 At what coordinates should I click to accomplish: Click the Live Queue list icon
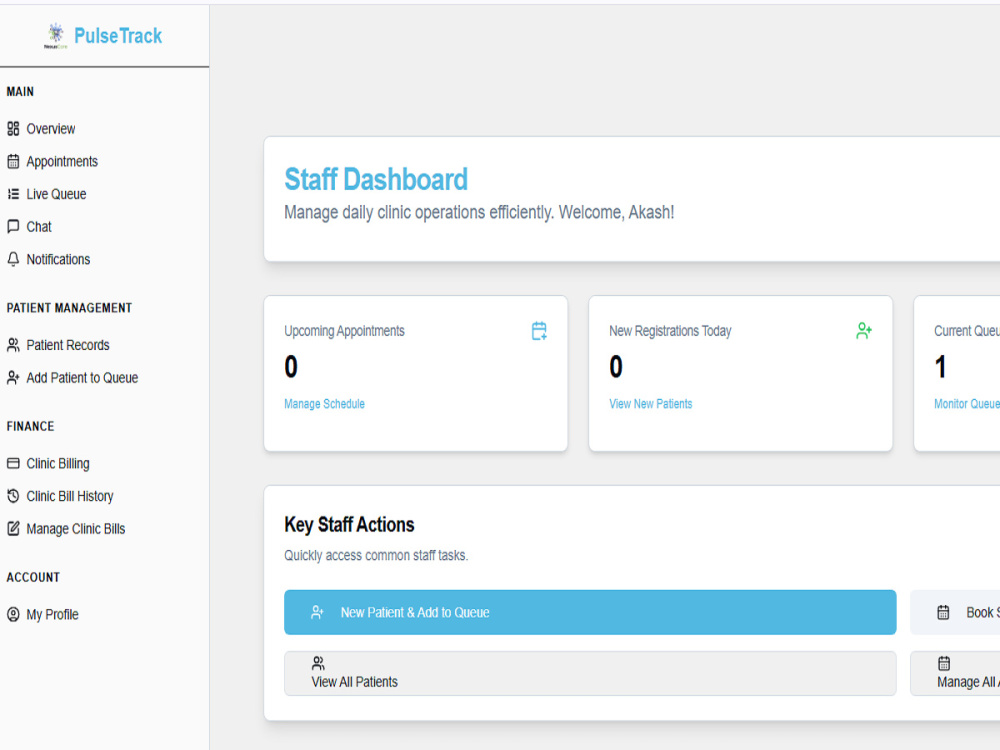click(13, 194)
